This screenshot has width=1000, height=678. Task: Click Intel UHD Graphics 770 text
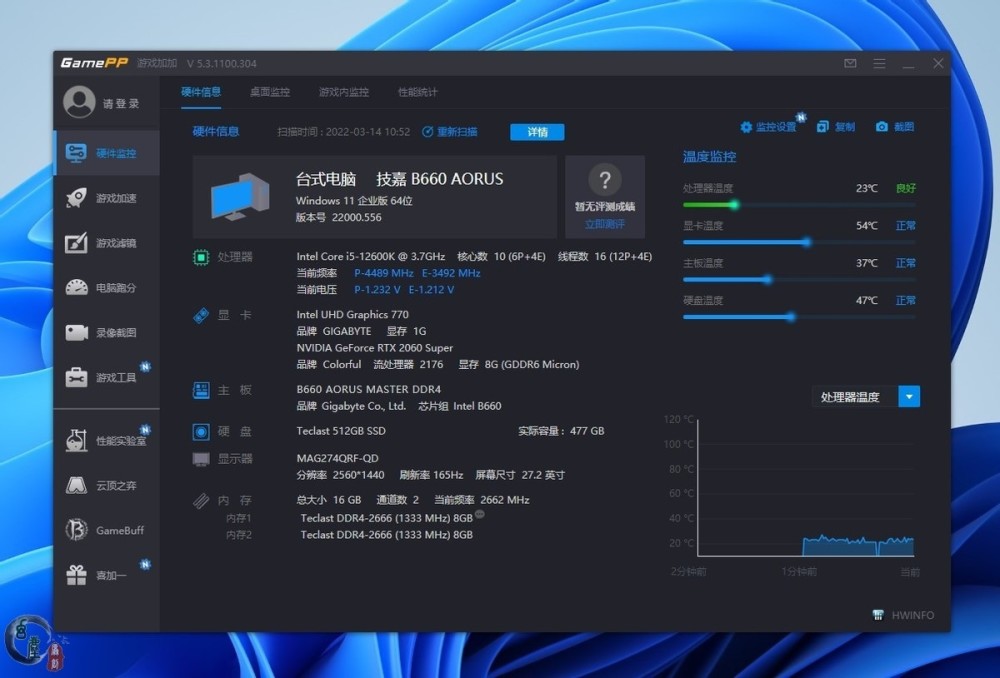(x=352, y=314)
